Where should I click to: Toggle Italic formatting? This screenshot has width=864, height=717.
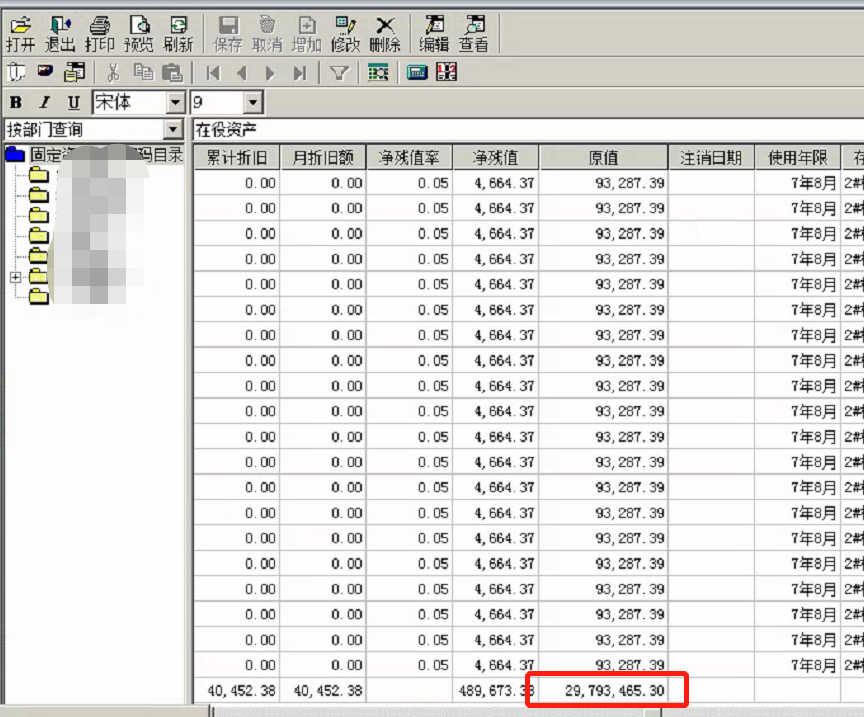coord(45,103)
